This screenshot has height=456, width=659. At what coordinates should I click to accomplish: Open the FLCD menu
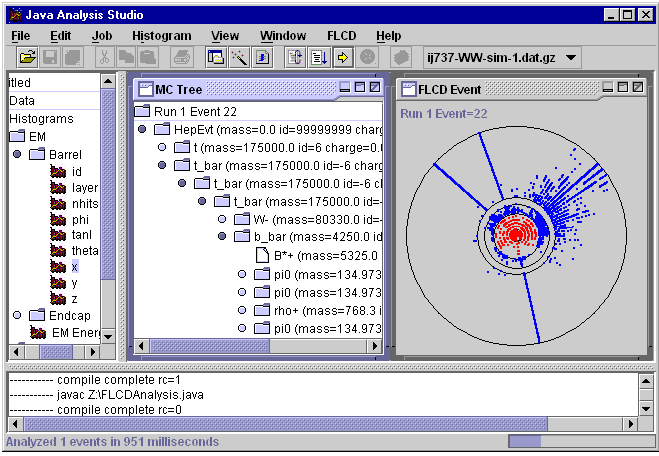pyautogui.click(x=341, y=35)
